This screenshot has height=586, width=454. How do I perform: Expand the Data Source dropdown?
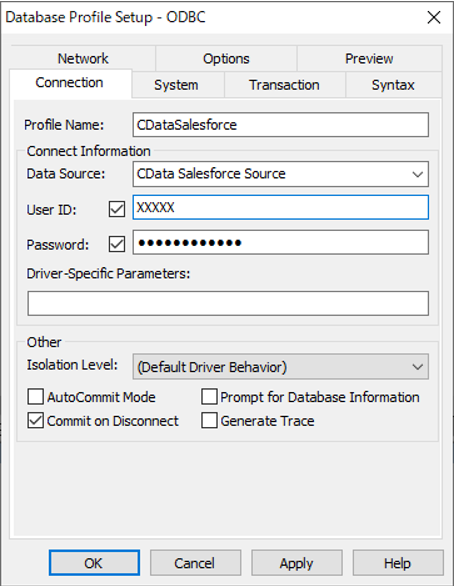pos(281,174)
